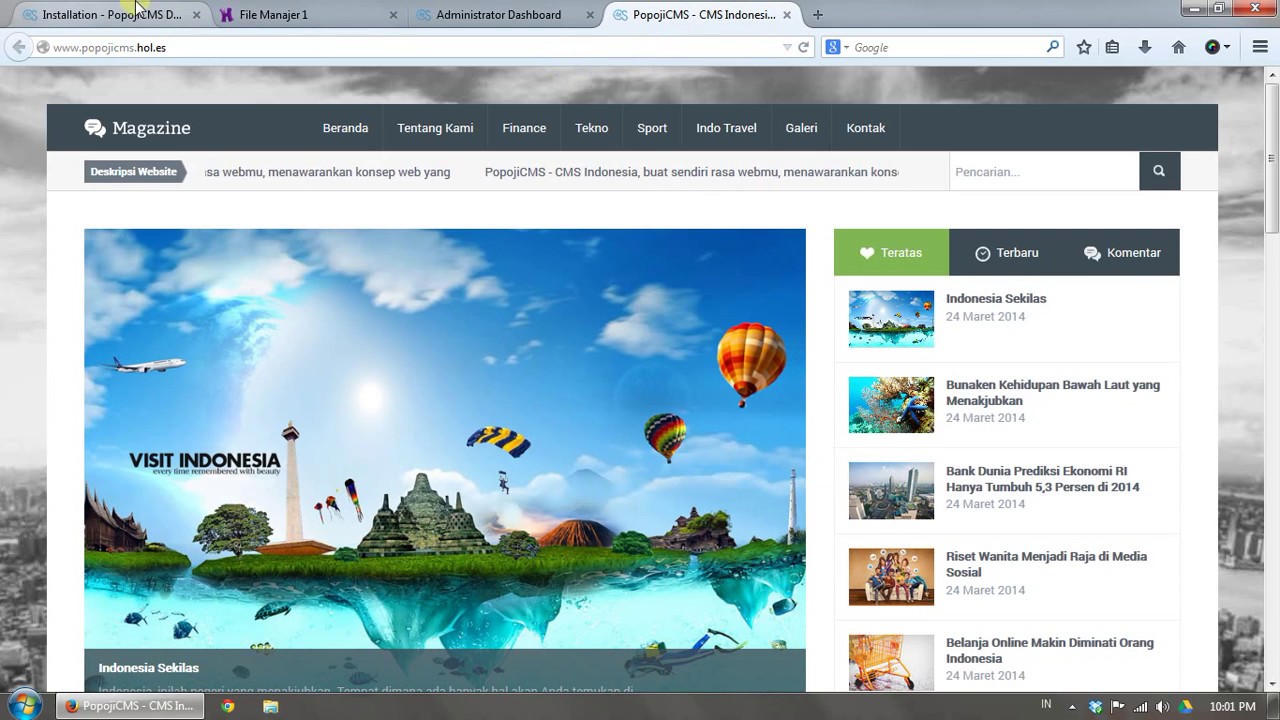Close the File Manajer 1 tab

tap(393, 15)
